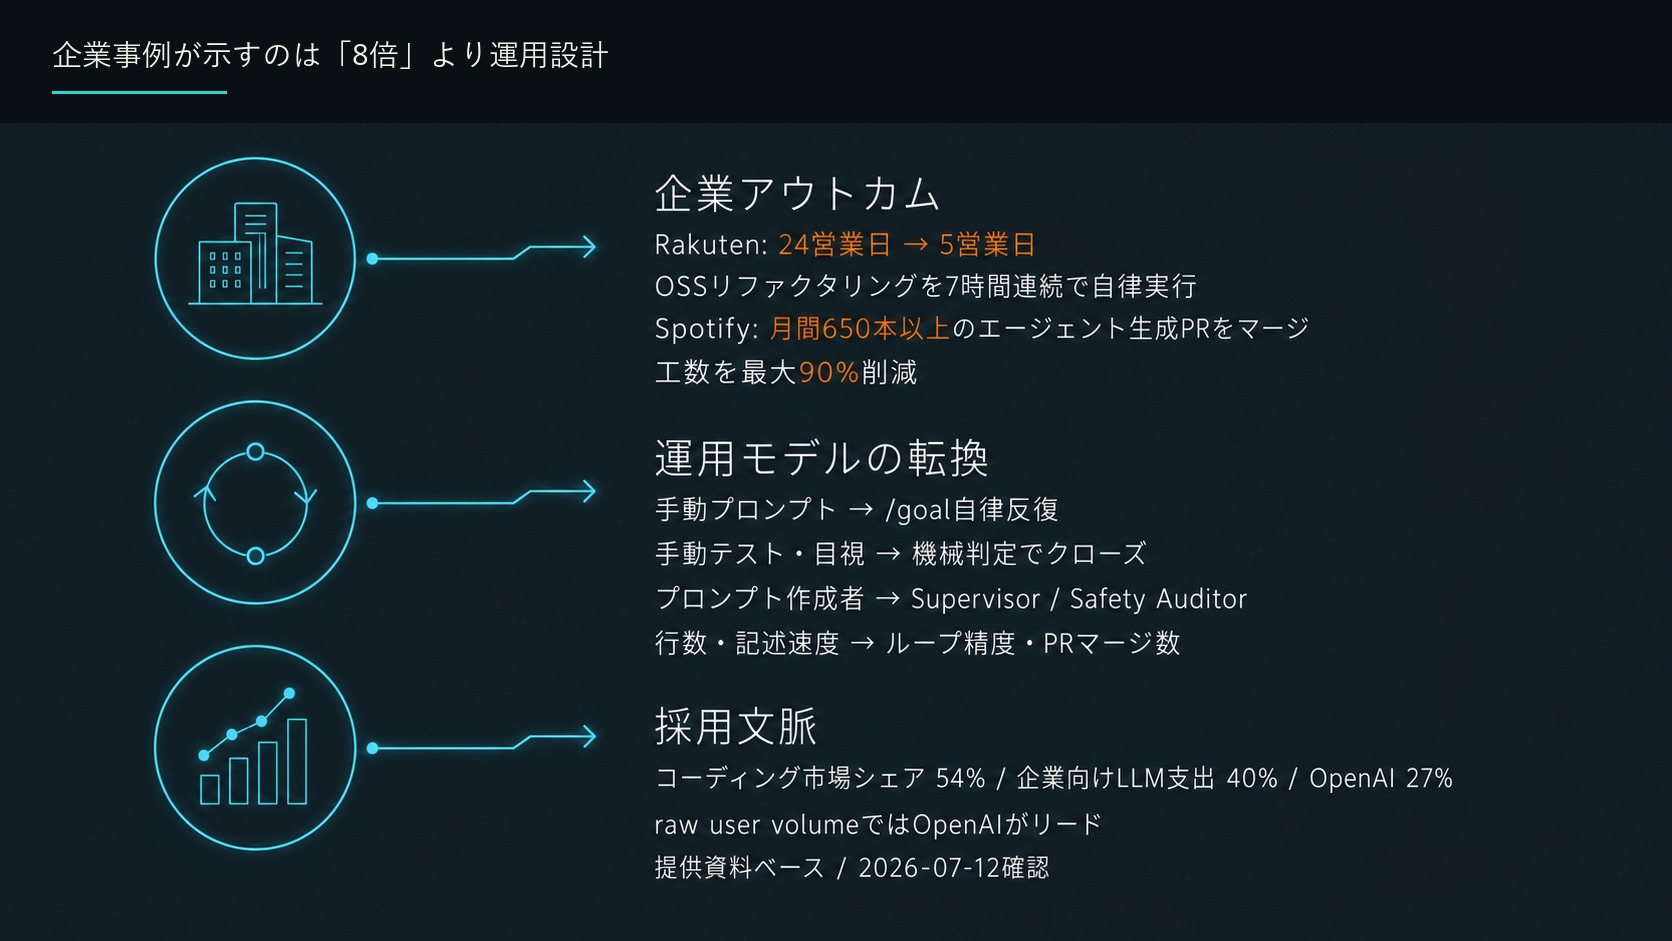Click the orange 24営業日 → 5営業日 text
This screenshot has height=941, width=1672.
coord(907,244)
